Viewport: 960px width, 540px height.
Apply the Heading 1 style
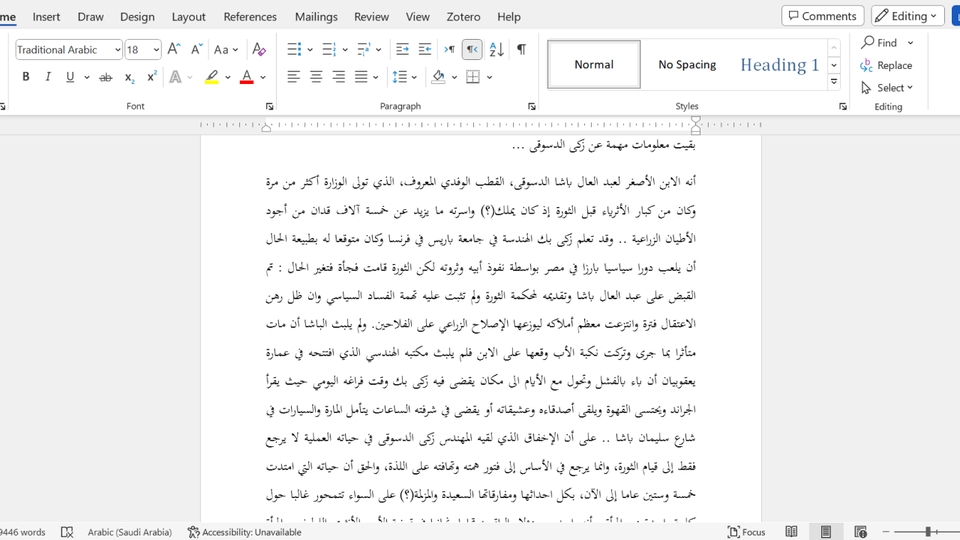(x=779, y=64)
